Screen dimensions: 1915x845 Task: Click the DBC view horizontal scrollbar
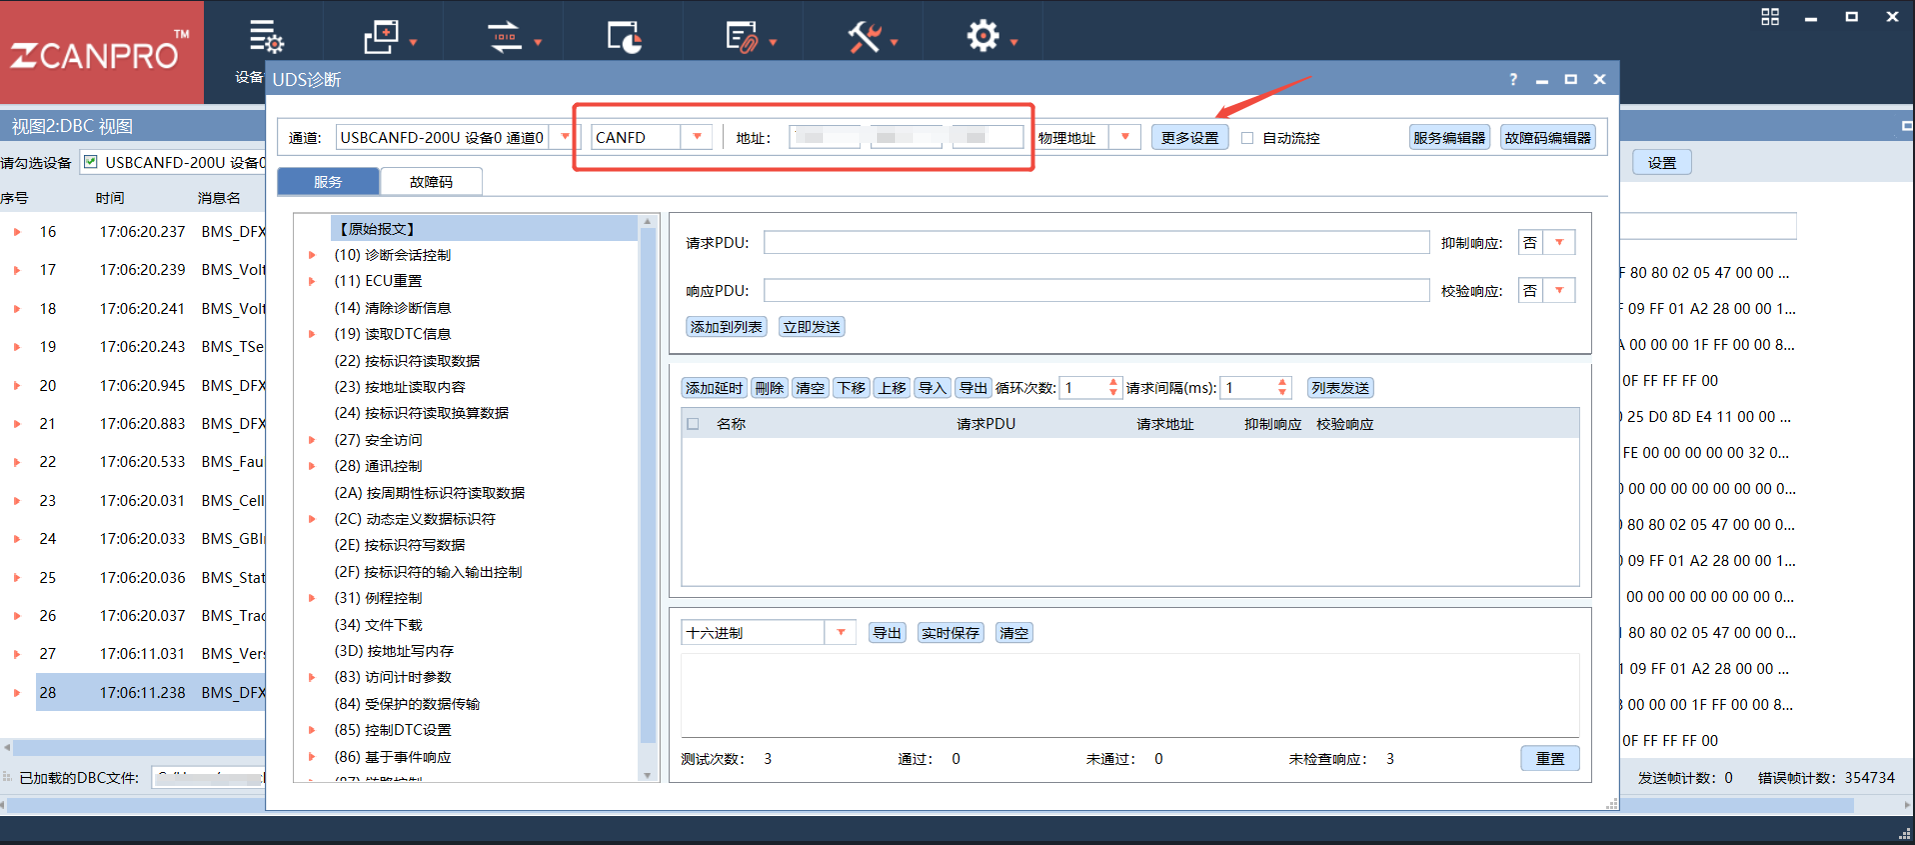tap(139, 747)
